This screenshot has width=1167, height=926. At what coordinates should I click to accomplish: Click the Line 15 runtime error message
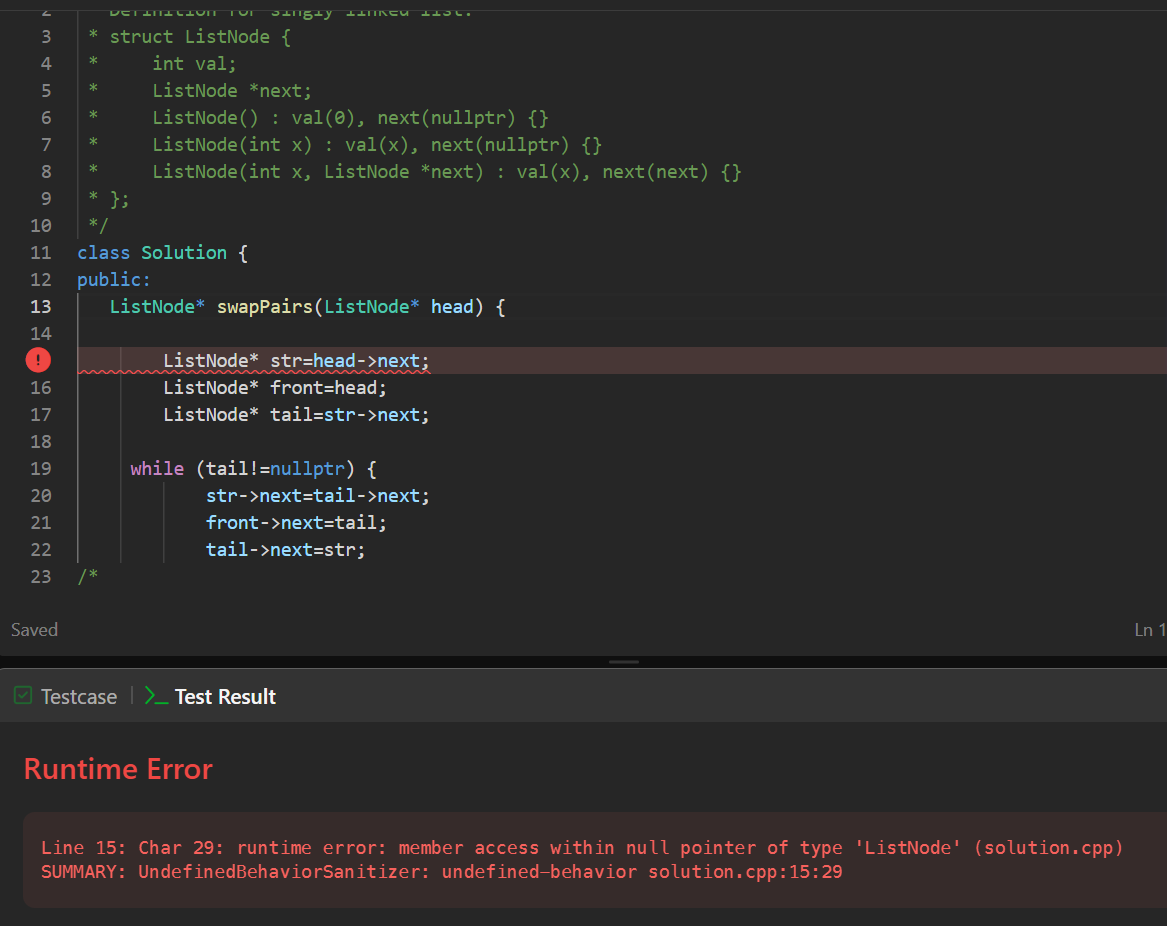(x=582, y=847)
